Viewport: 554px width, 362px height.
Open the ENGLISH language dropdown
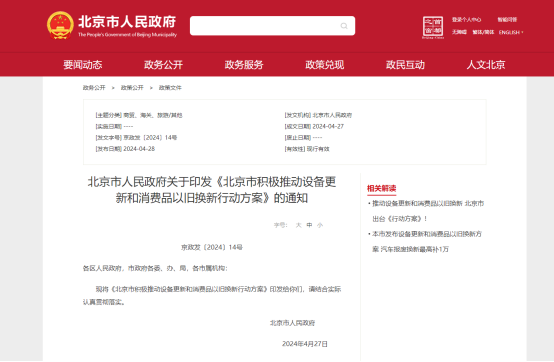pyautogui.click(x=511, y=32)
